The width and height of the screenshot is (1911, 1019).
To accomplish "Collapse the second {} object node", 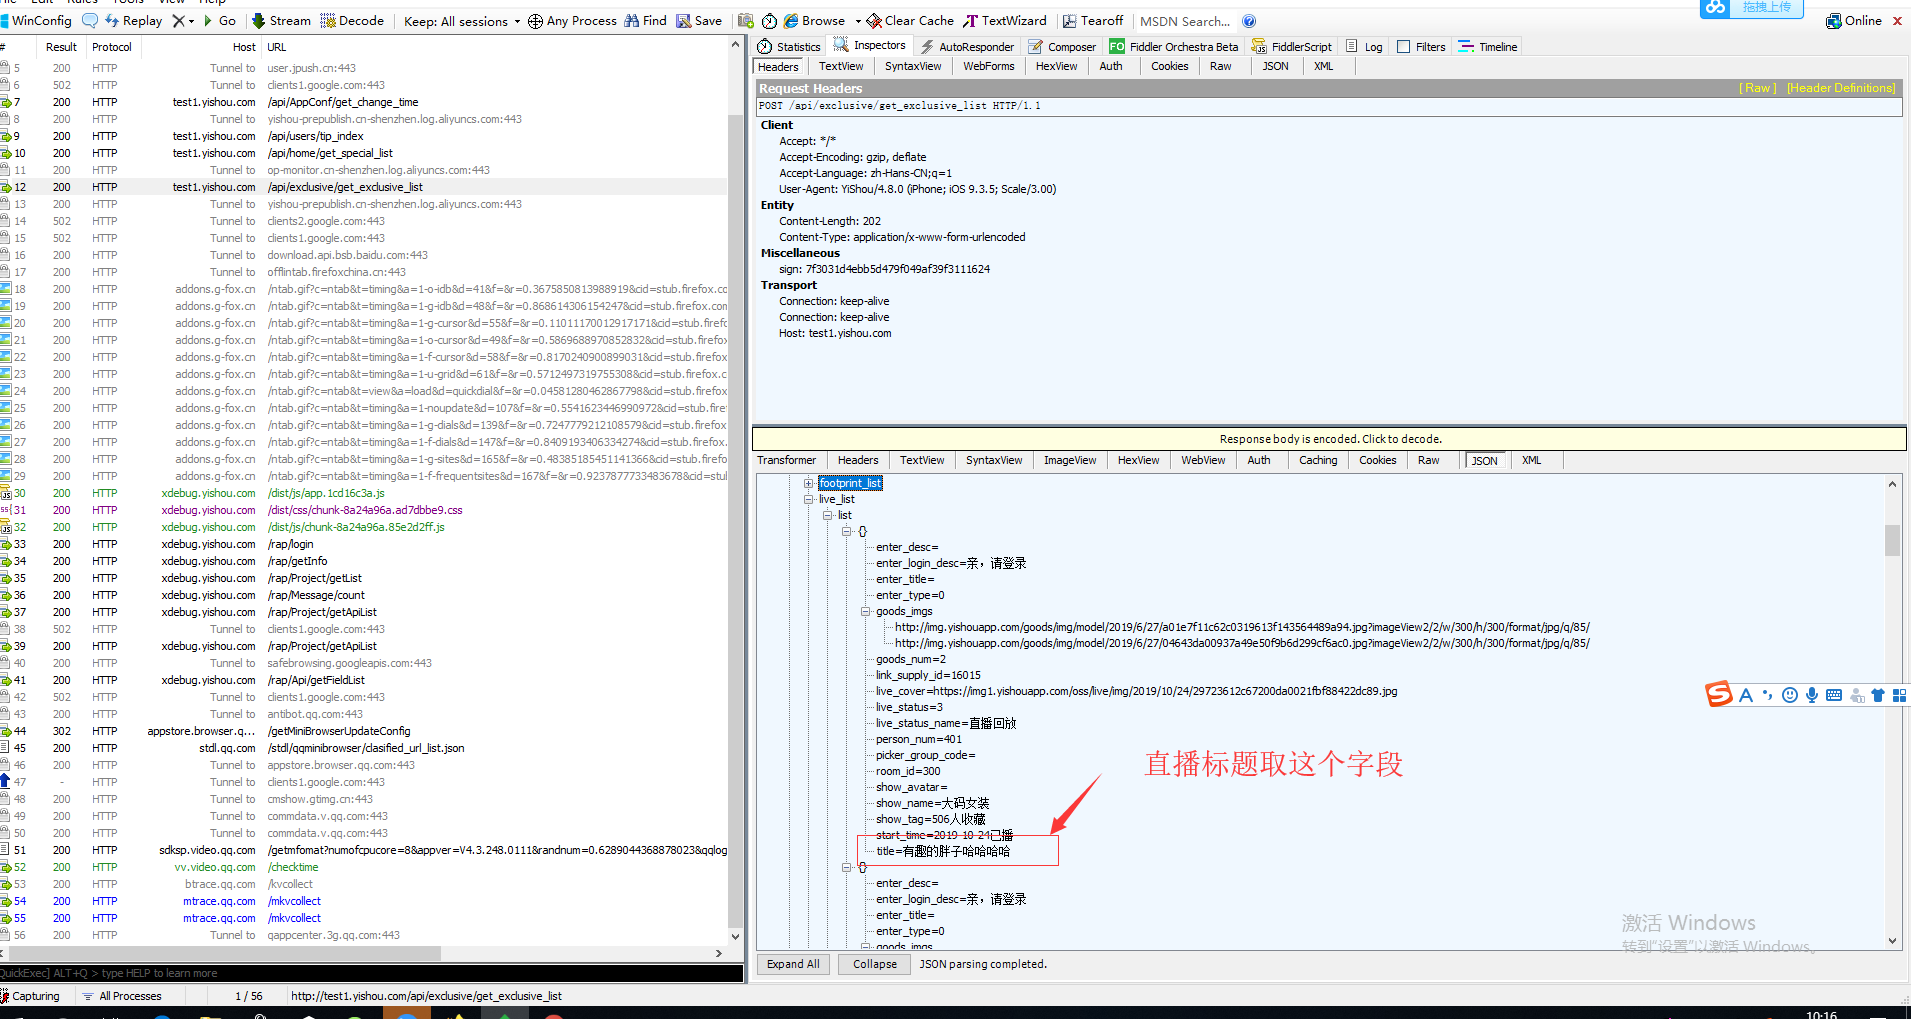I will click(x=846, y=867).
